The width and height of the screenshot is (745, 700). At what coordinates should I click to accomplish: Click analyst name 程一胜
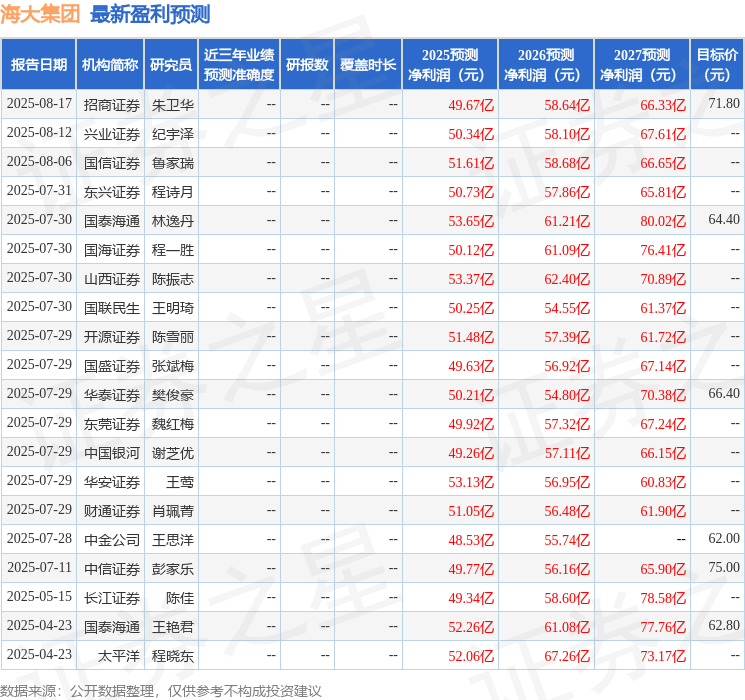tap(172, 250)
